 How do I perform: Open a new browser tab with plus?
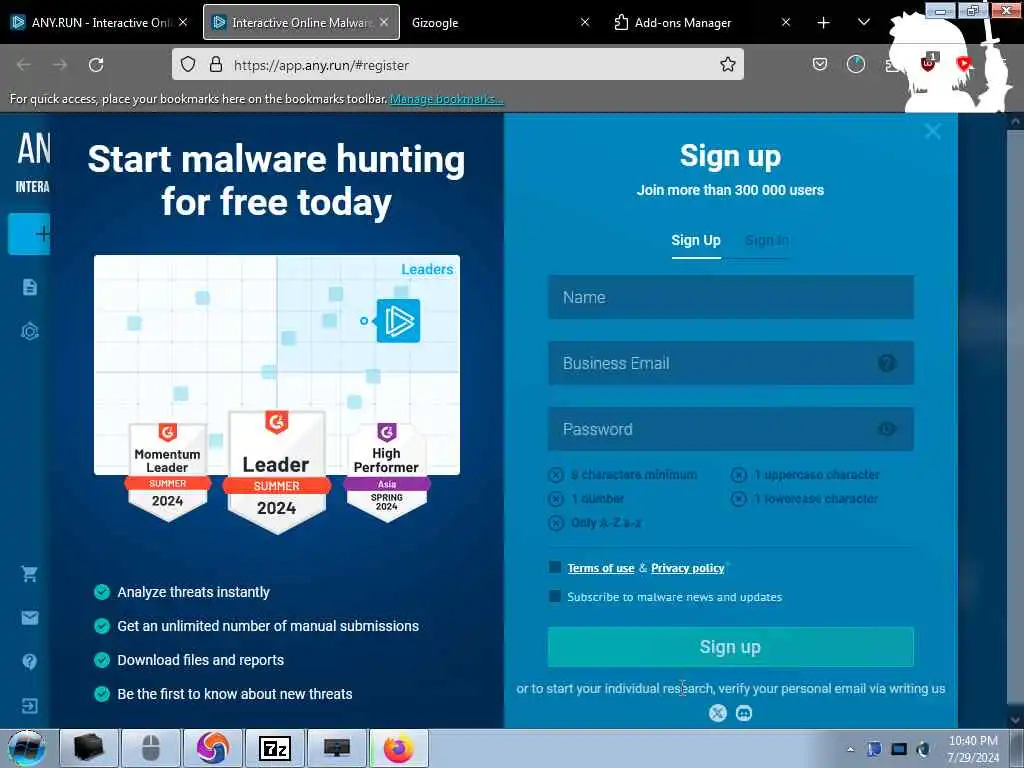(x=824, y=23)
